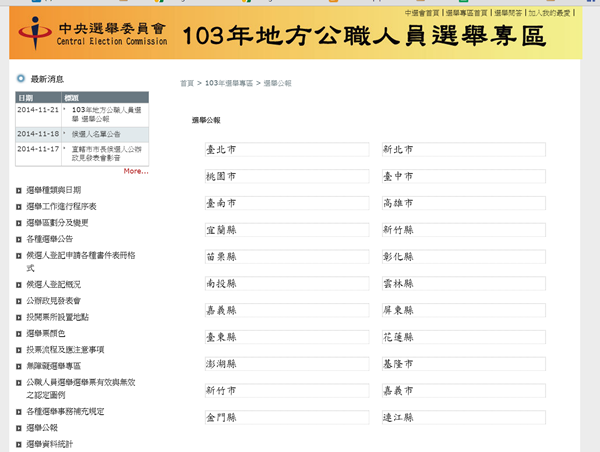Click the bullet icon beside 選舉票顏色
This screenshot has height=452, width=600.
pyautogui.click(x=19, y=333)
